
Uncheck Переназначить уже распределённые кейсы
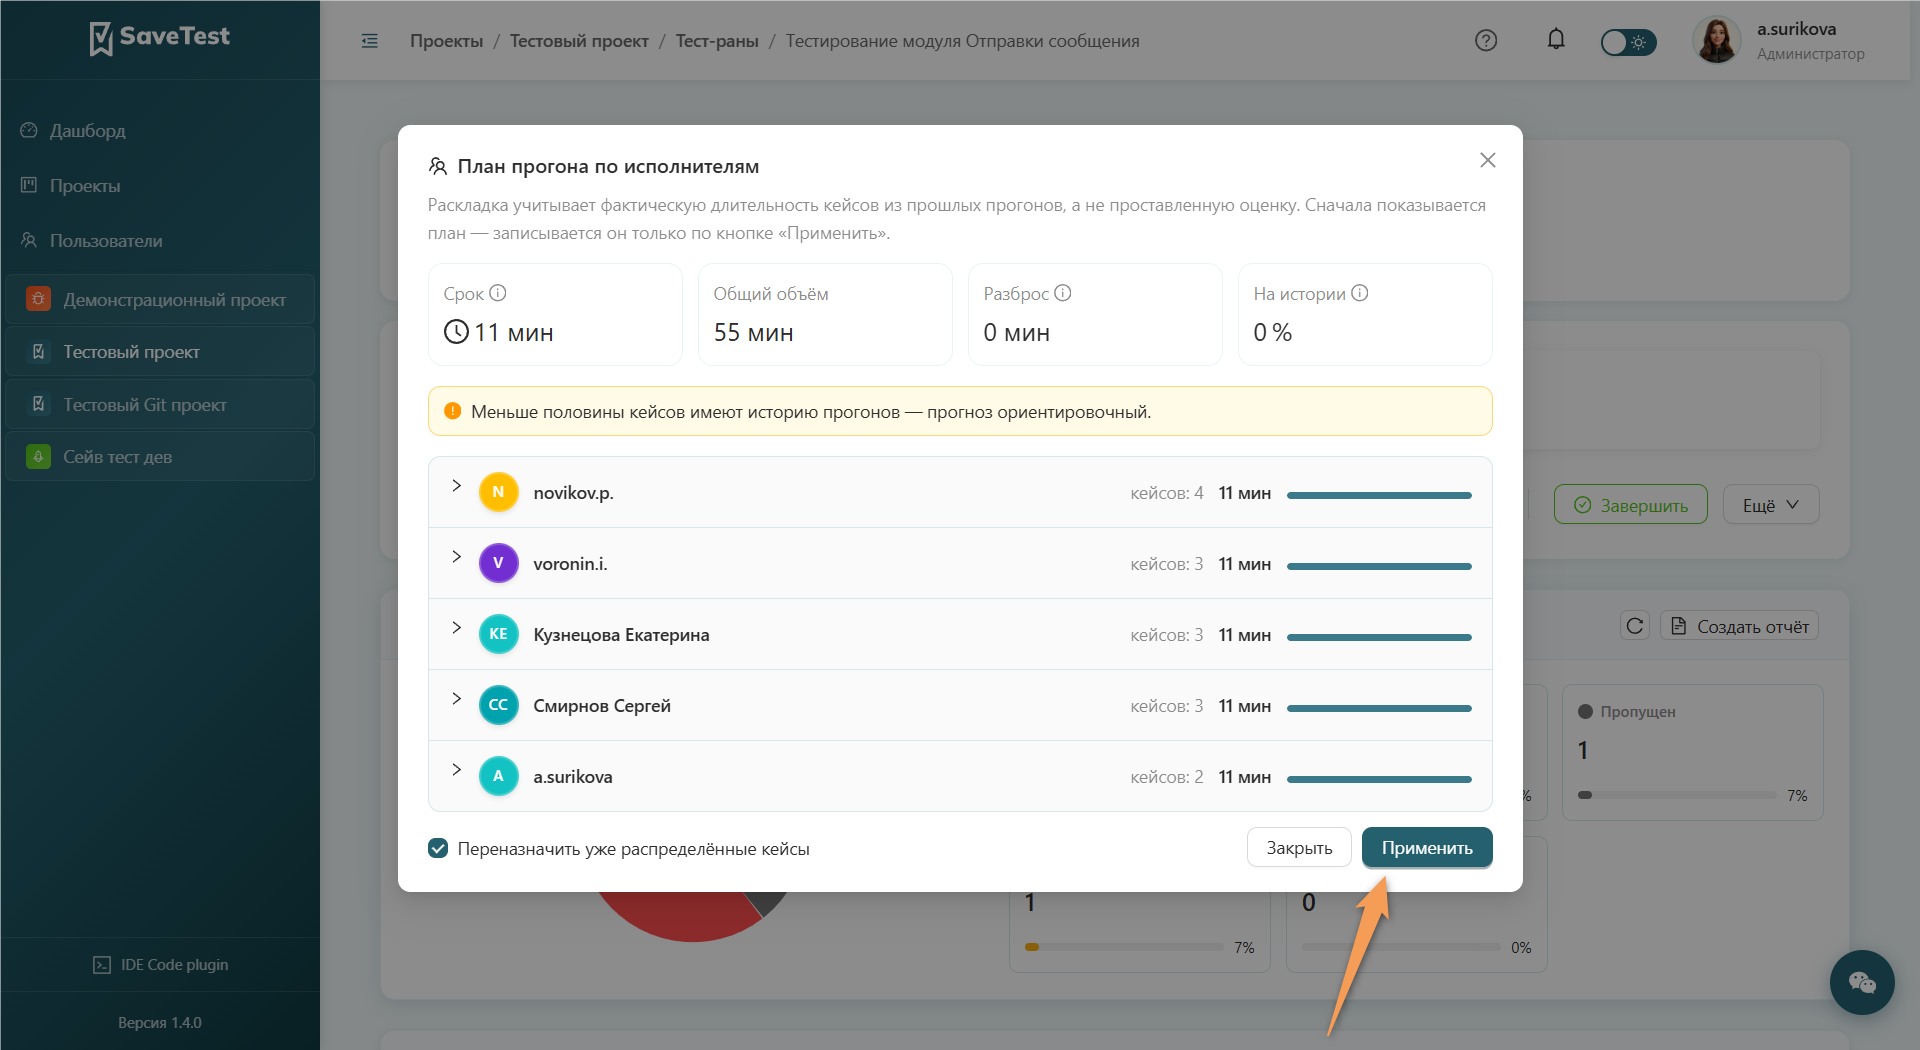pos(438,848)
